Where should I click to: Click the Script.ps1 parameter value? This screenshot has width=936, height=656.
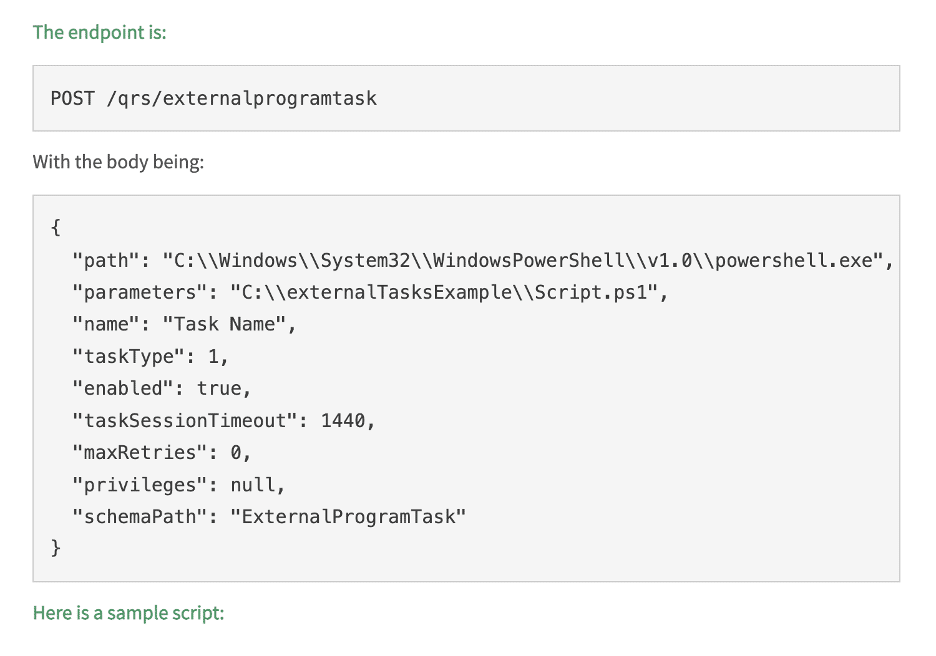point(444,292)
